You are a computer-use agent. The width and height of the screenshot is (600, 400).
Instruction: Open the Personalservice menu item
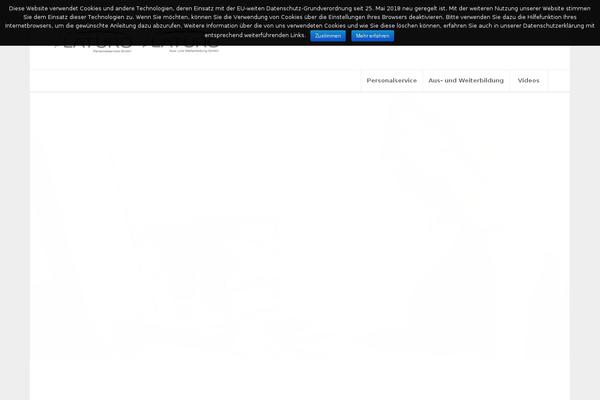pyautogui.click(x=391, y=80)
